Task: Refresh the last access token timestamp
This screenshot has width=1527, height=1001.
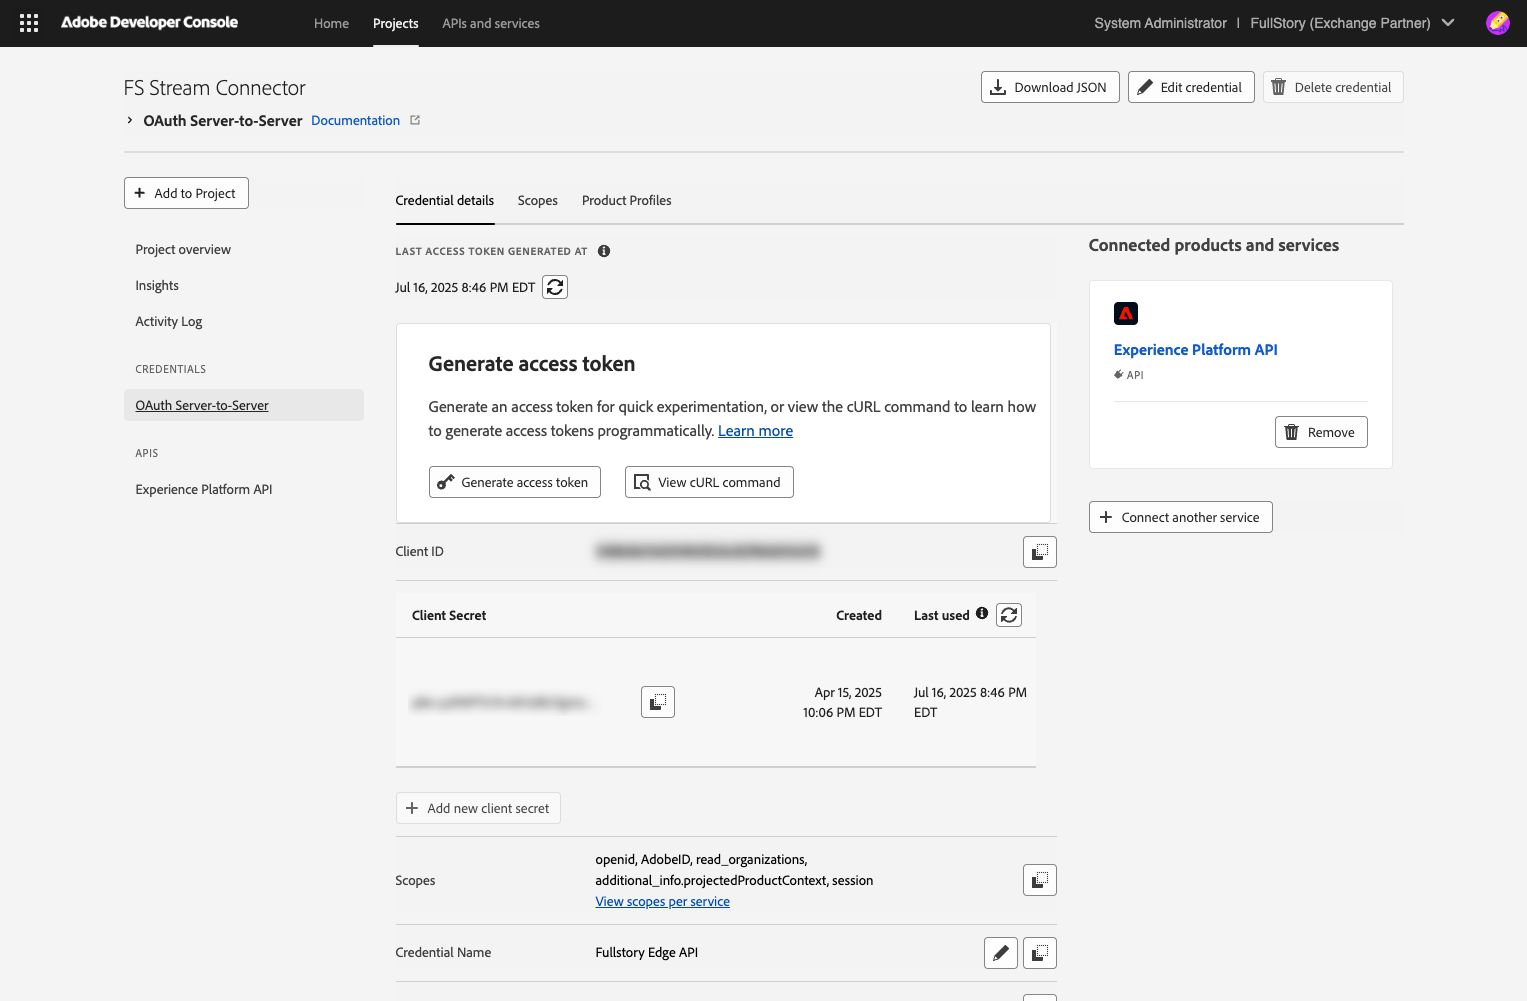Action: coord(555,287)
